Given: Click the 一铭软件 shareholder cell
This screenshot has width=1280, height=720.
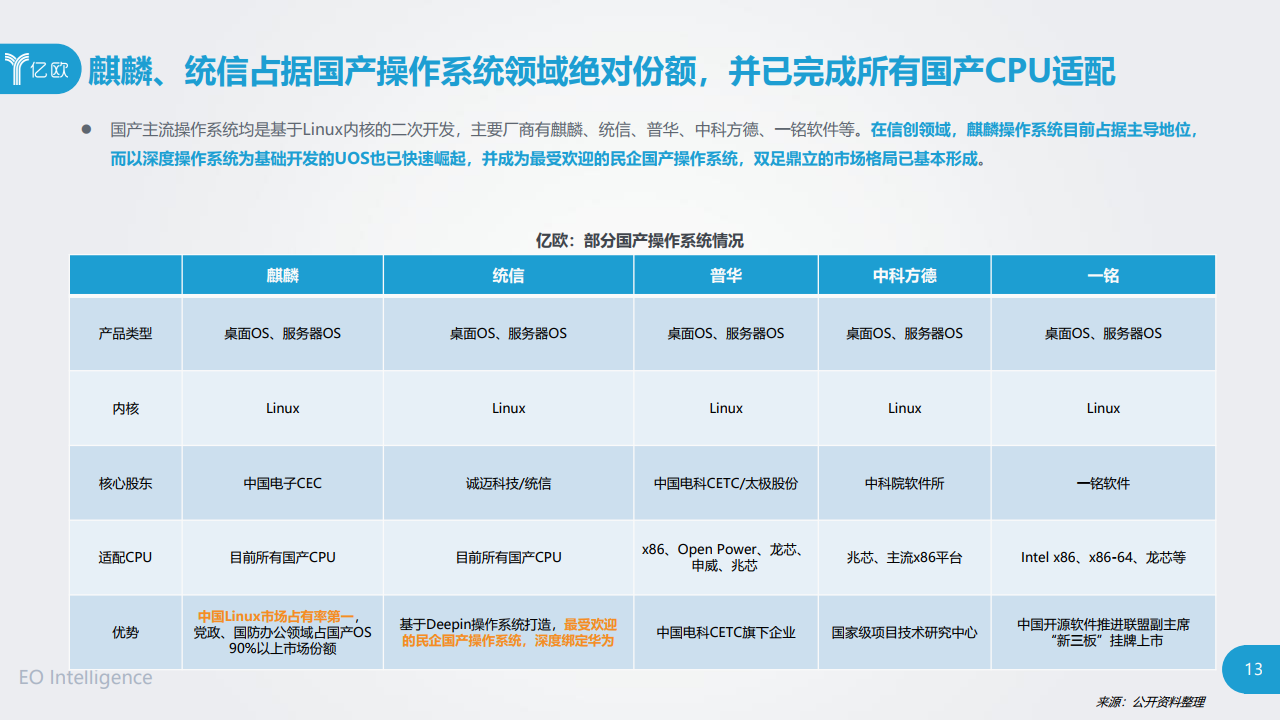Looking at the screenshot, I should click(x=1104, y=483).
